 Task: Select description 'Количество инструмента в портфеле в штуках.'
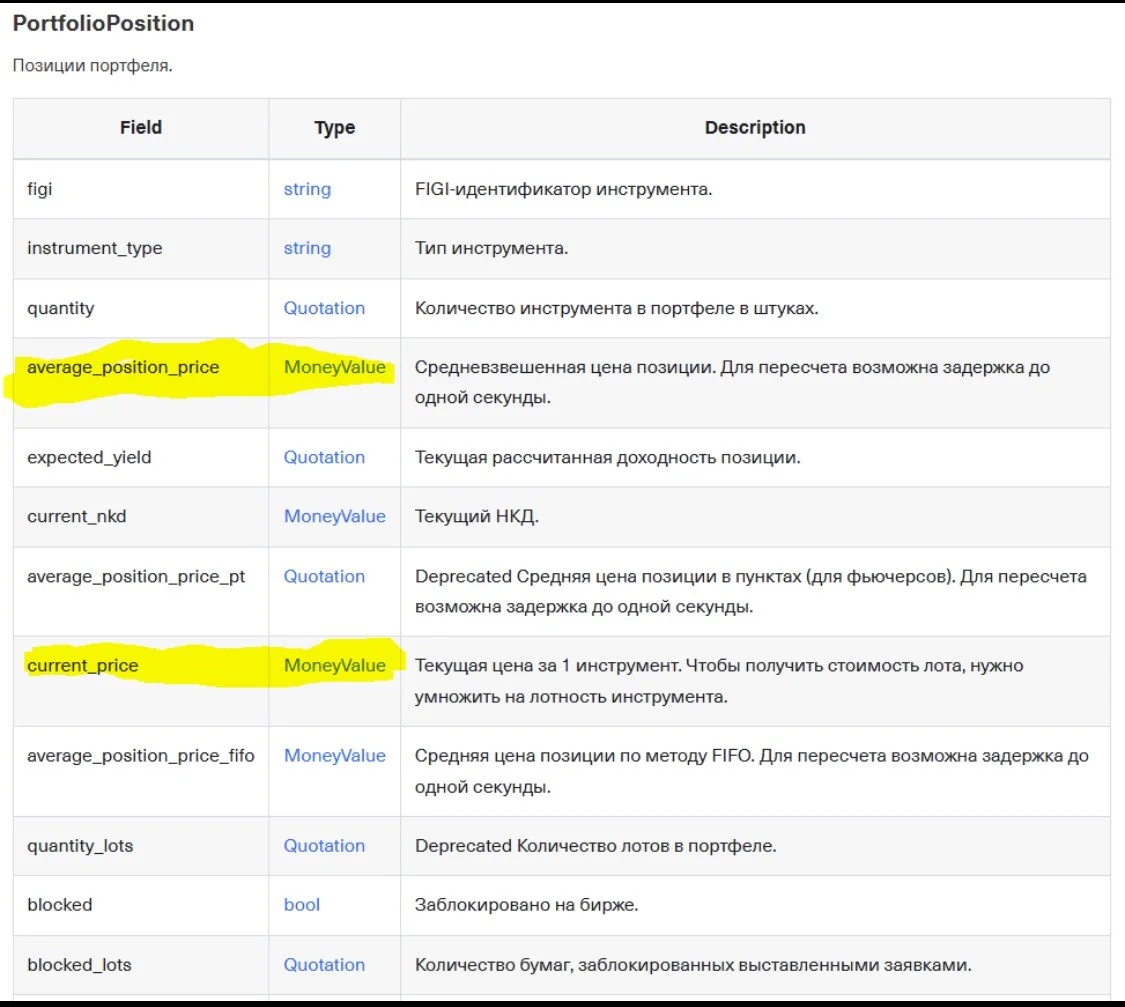[x=616, y=308]
